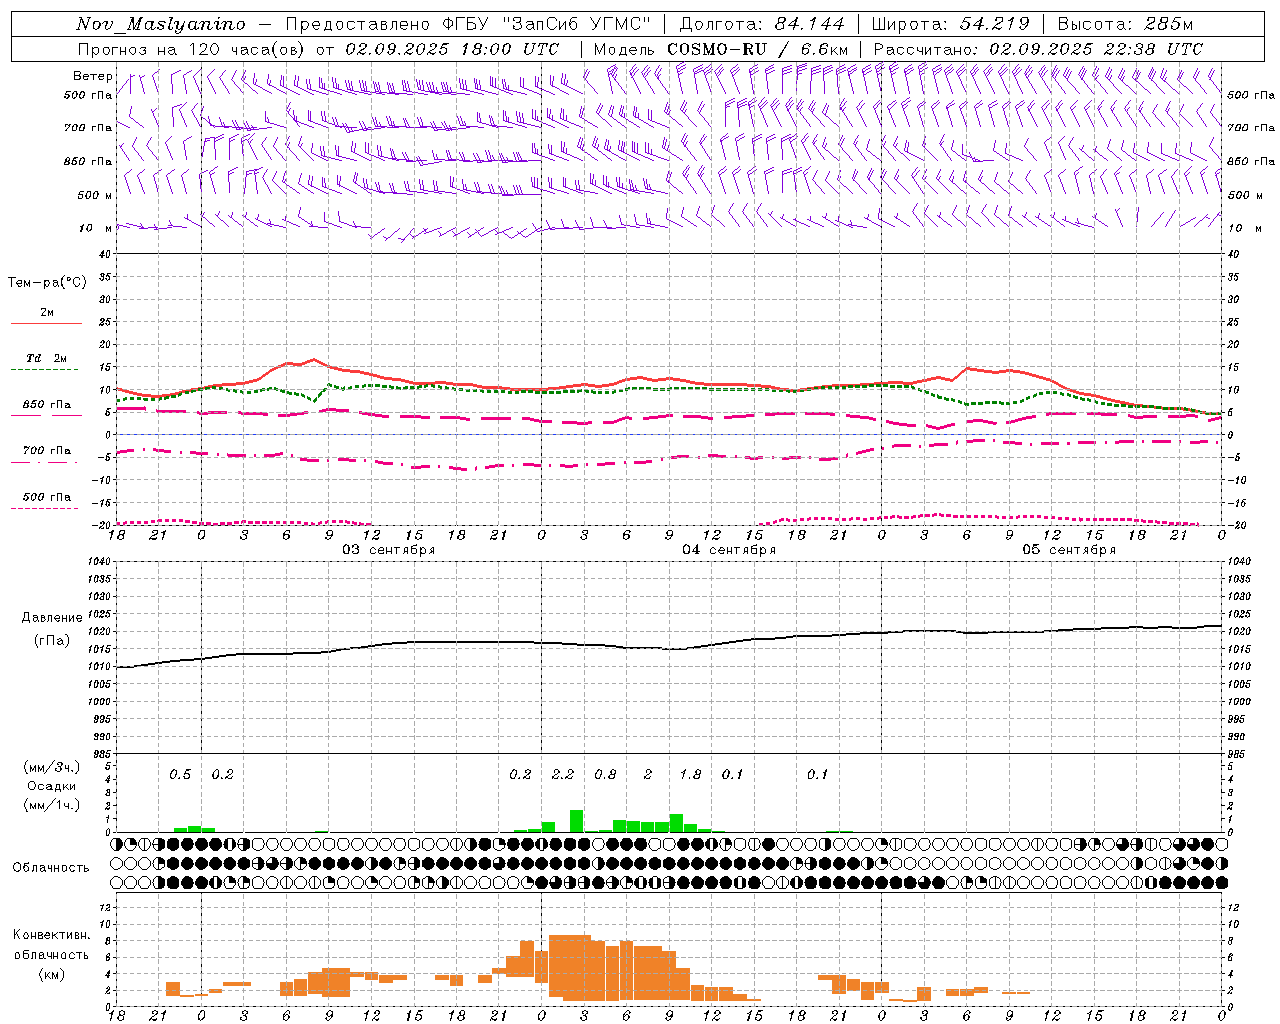Select the "(мм/1ч.)" hourly precipitation label
1280x1024 pixels.
tap(51, 805)
